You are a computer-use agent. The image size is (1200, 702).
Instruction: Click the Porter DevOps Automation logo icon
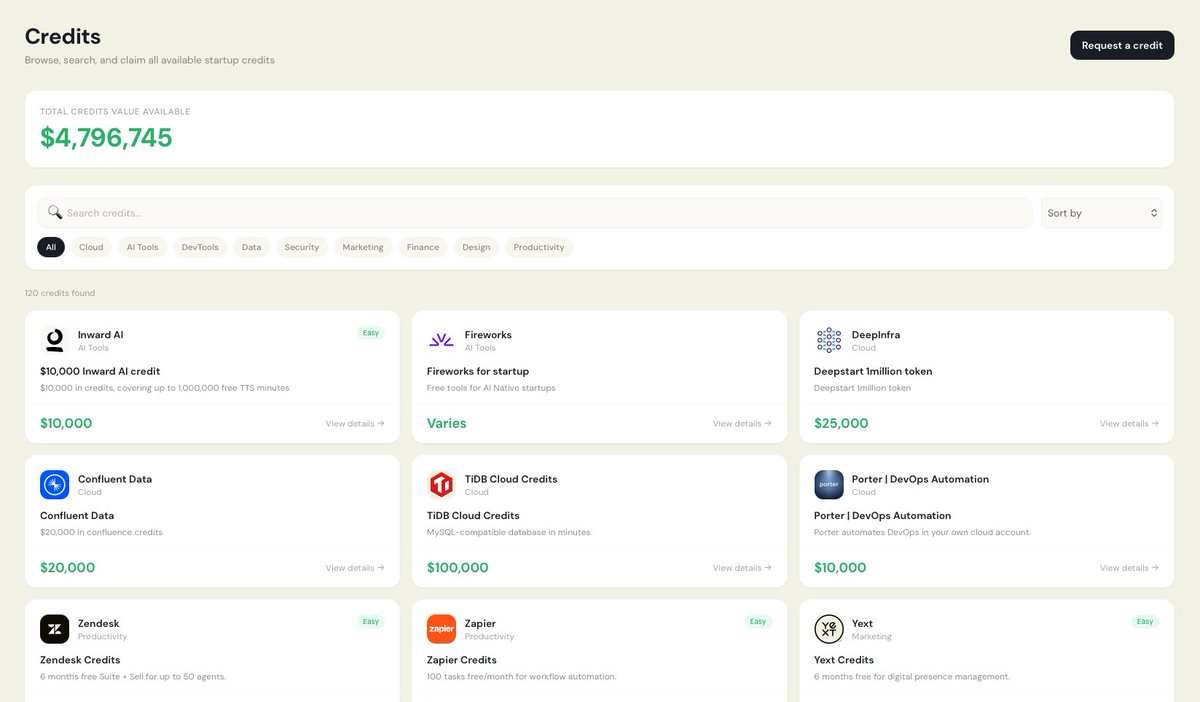click(x=829, y=485)
